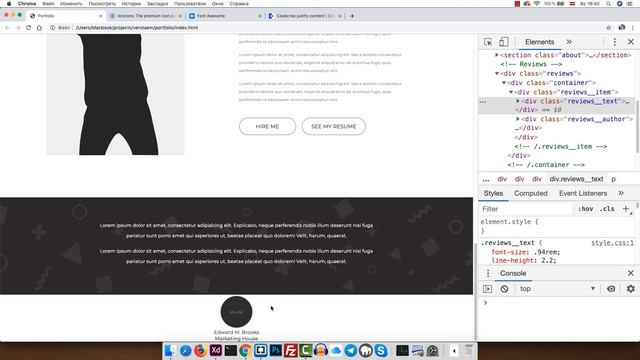Select the Styles tab
640x360 pixels.
493,193
